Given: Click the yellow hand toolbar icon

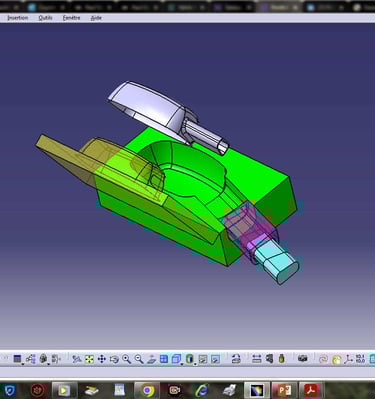Looking at the screenshot, I should point(337,359).
